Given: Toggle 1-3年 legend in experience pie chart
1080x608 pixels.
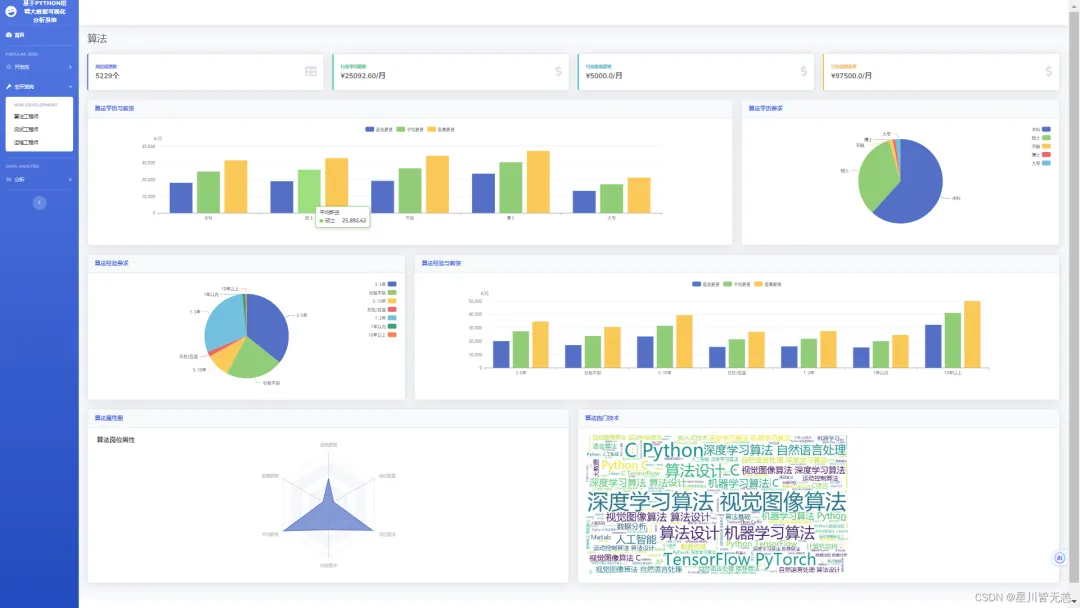Looking at the screenshot, I should coord(385,318).
